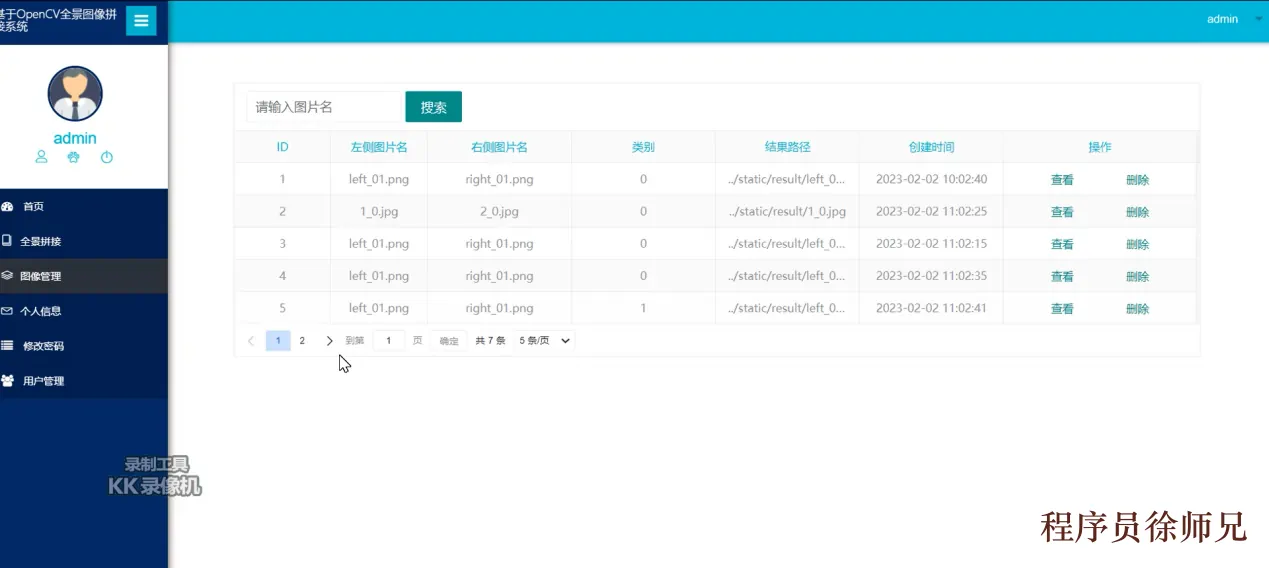1269x568 pixels.
Task: Click 查看 for row ID 3
Action: coord(1062,244)
